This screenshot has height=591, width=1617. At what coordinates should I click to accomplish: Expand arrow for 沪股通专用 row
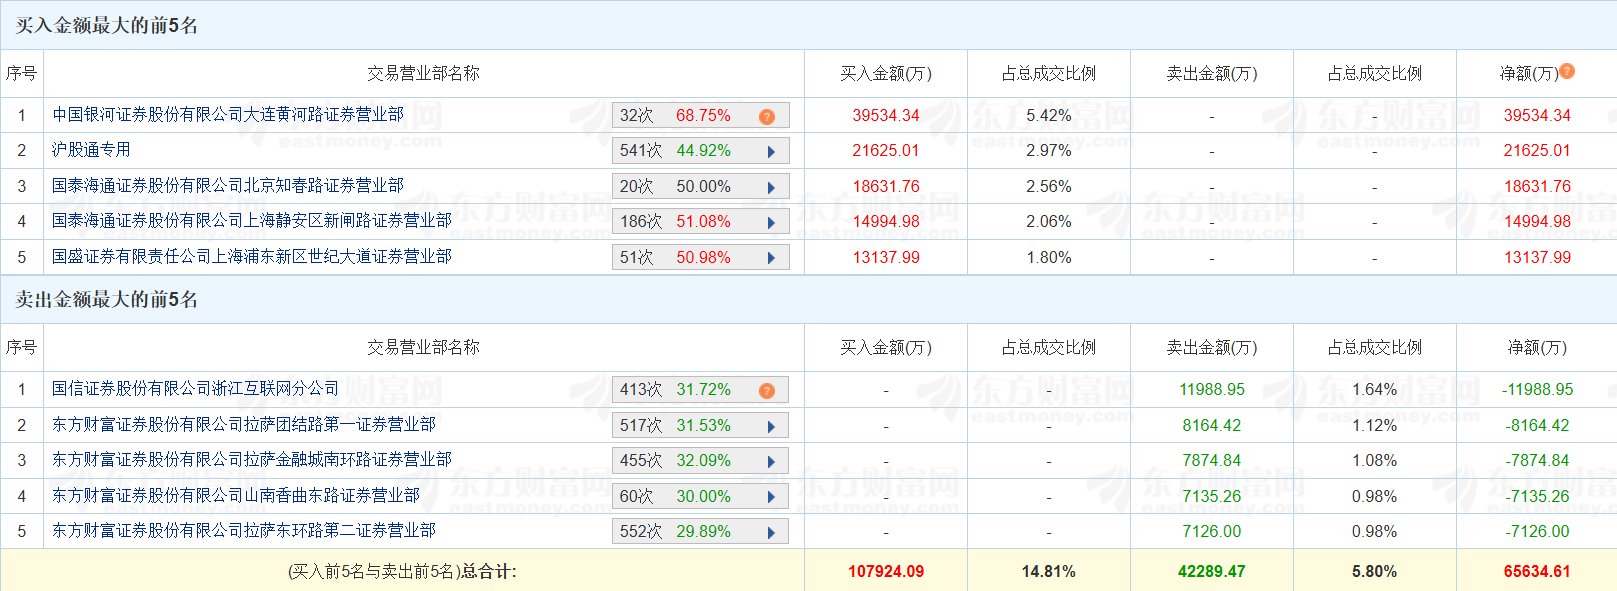pos(771,152)
